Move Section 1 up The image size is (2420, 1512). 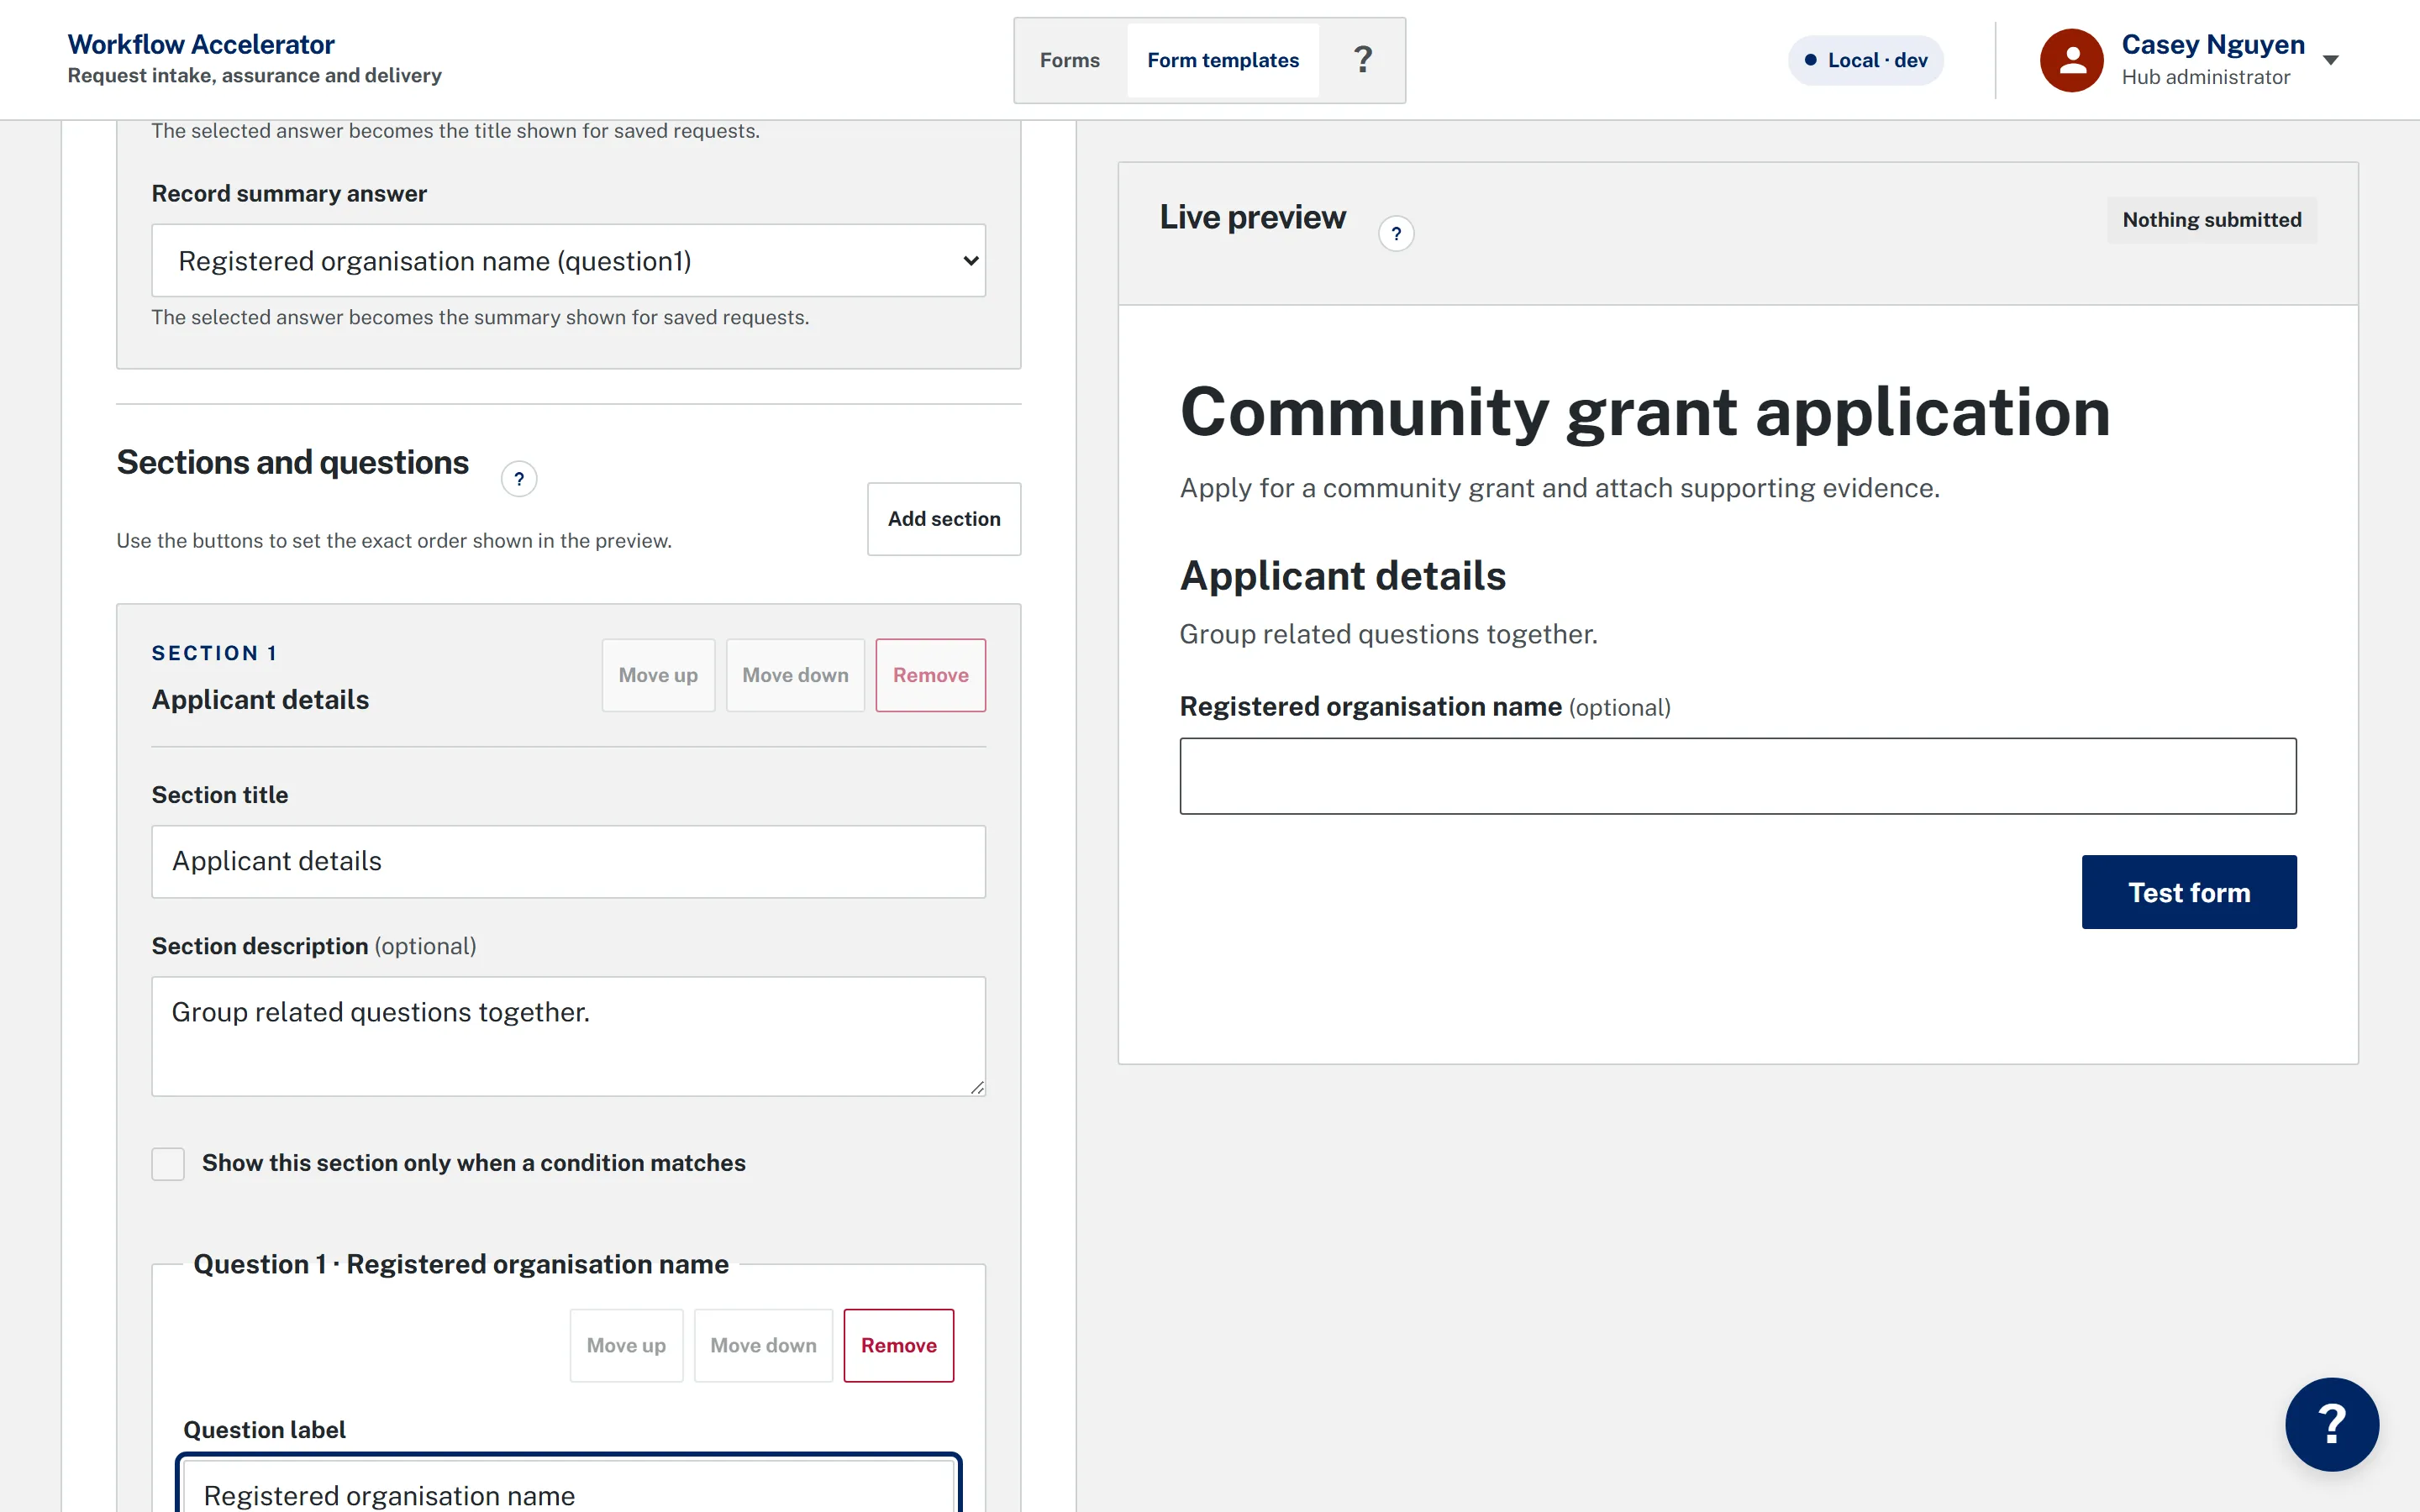(658, 675)
